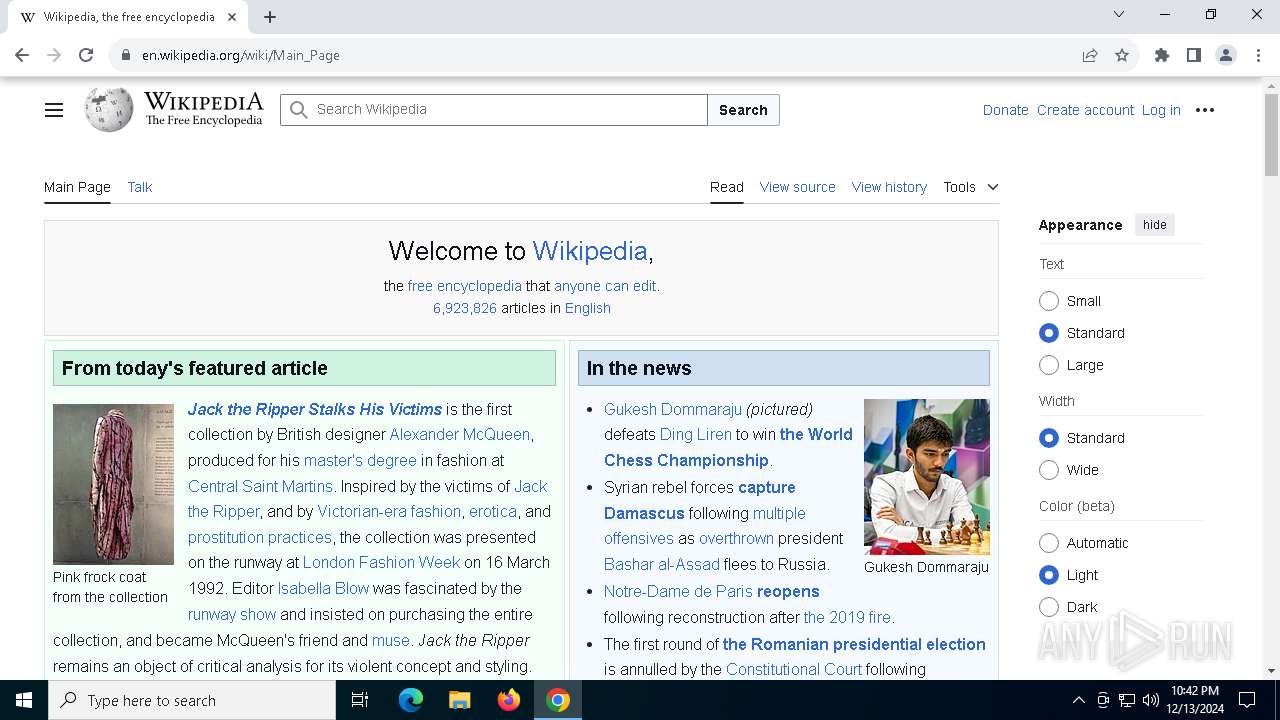
Task: Go back with the browser back arrow
Action: 22,55
